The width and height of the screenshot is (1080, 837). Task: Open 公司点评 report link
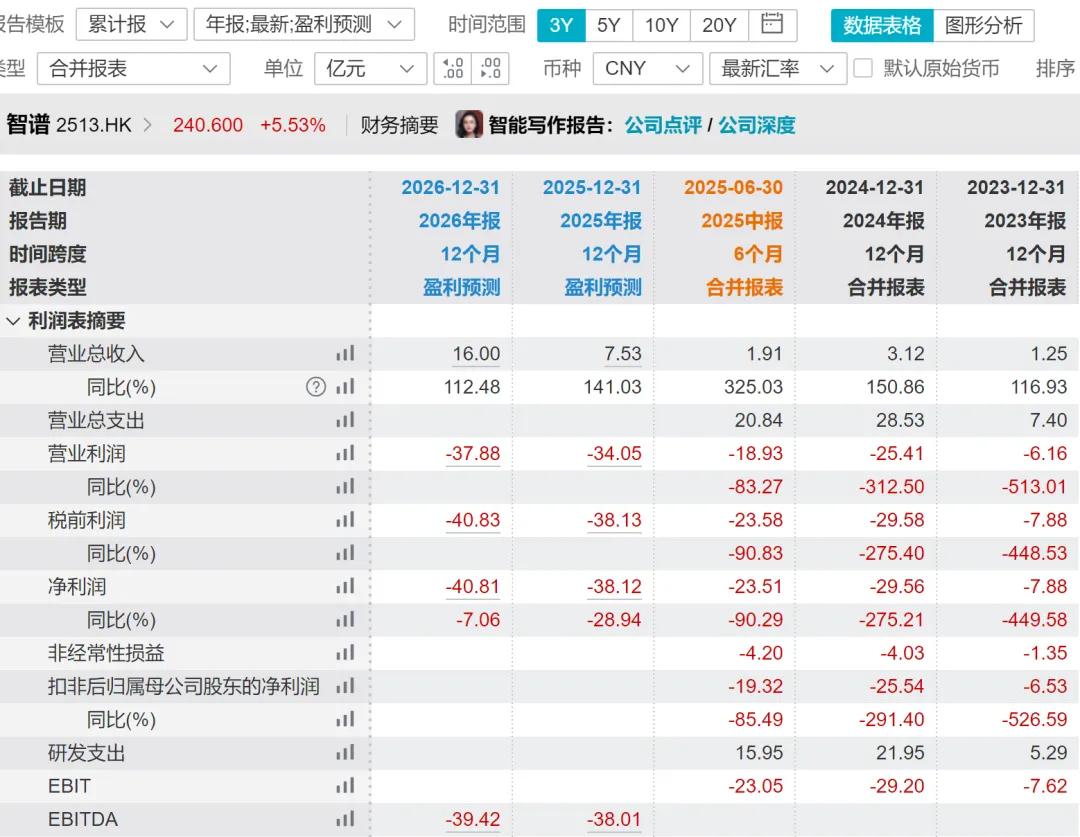(x=663, y=125)
